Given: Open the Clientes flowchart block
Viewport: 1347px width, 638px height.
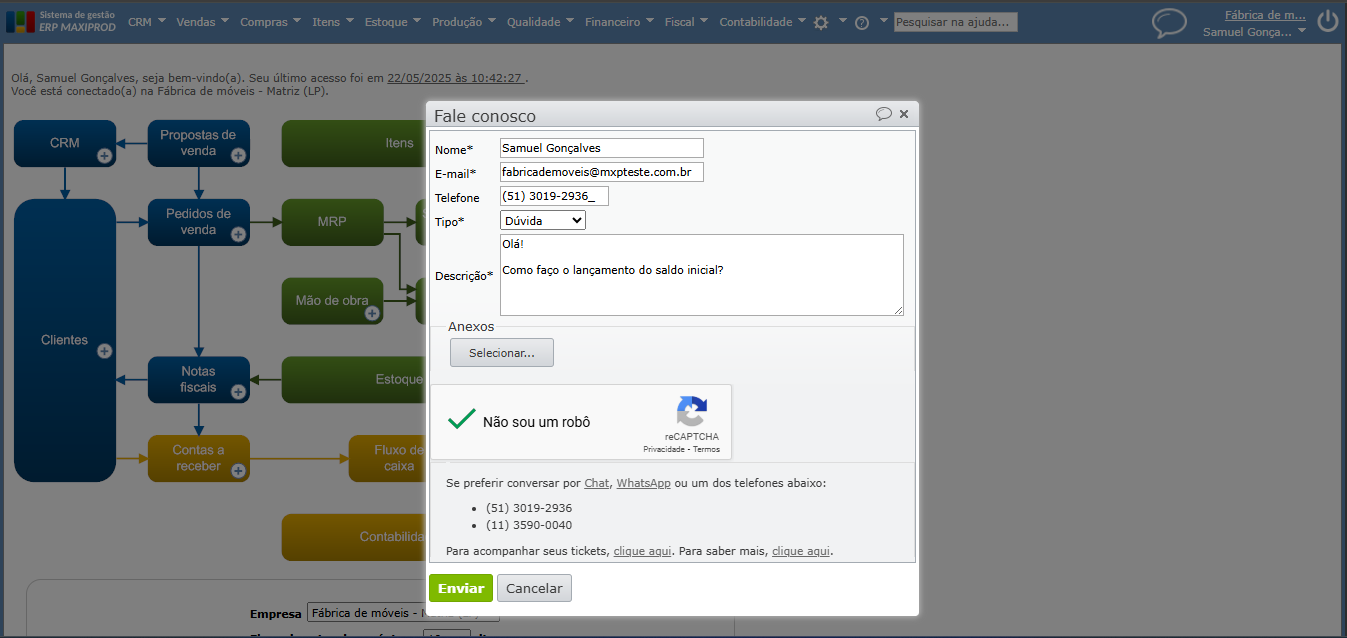Looking at the screenshot, I should [x=65, y=340].
